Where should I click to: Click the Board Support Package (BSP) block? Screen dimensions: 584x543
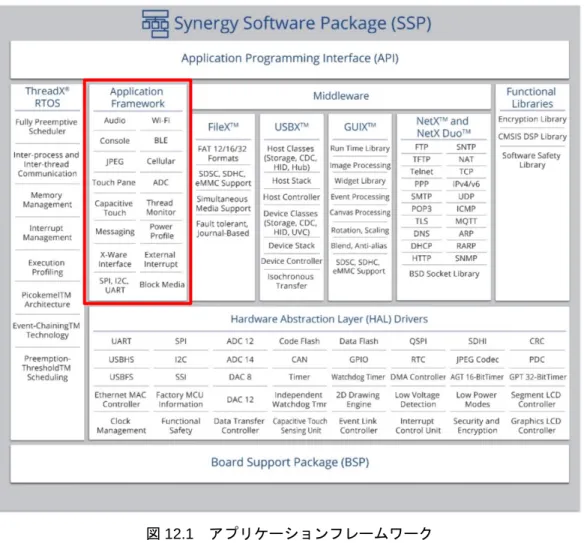coord(290,464)
